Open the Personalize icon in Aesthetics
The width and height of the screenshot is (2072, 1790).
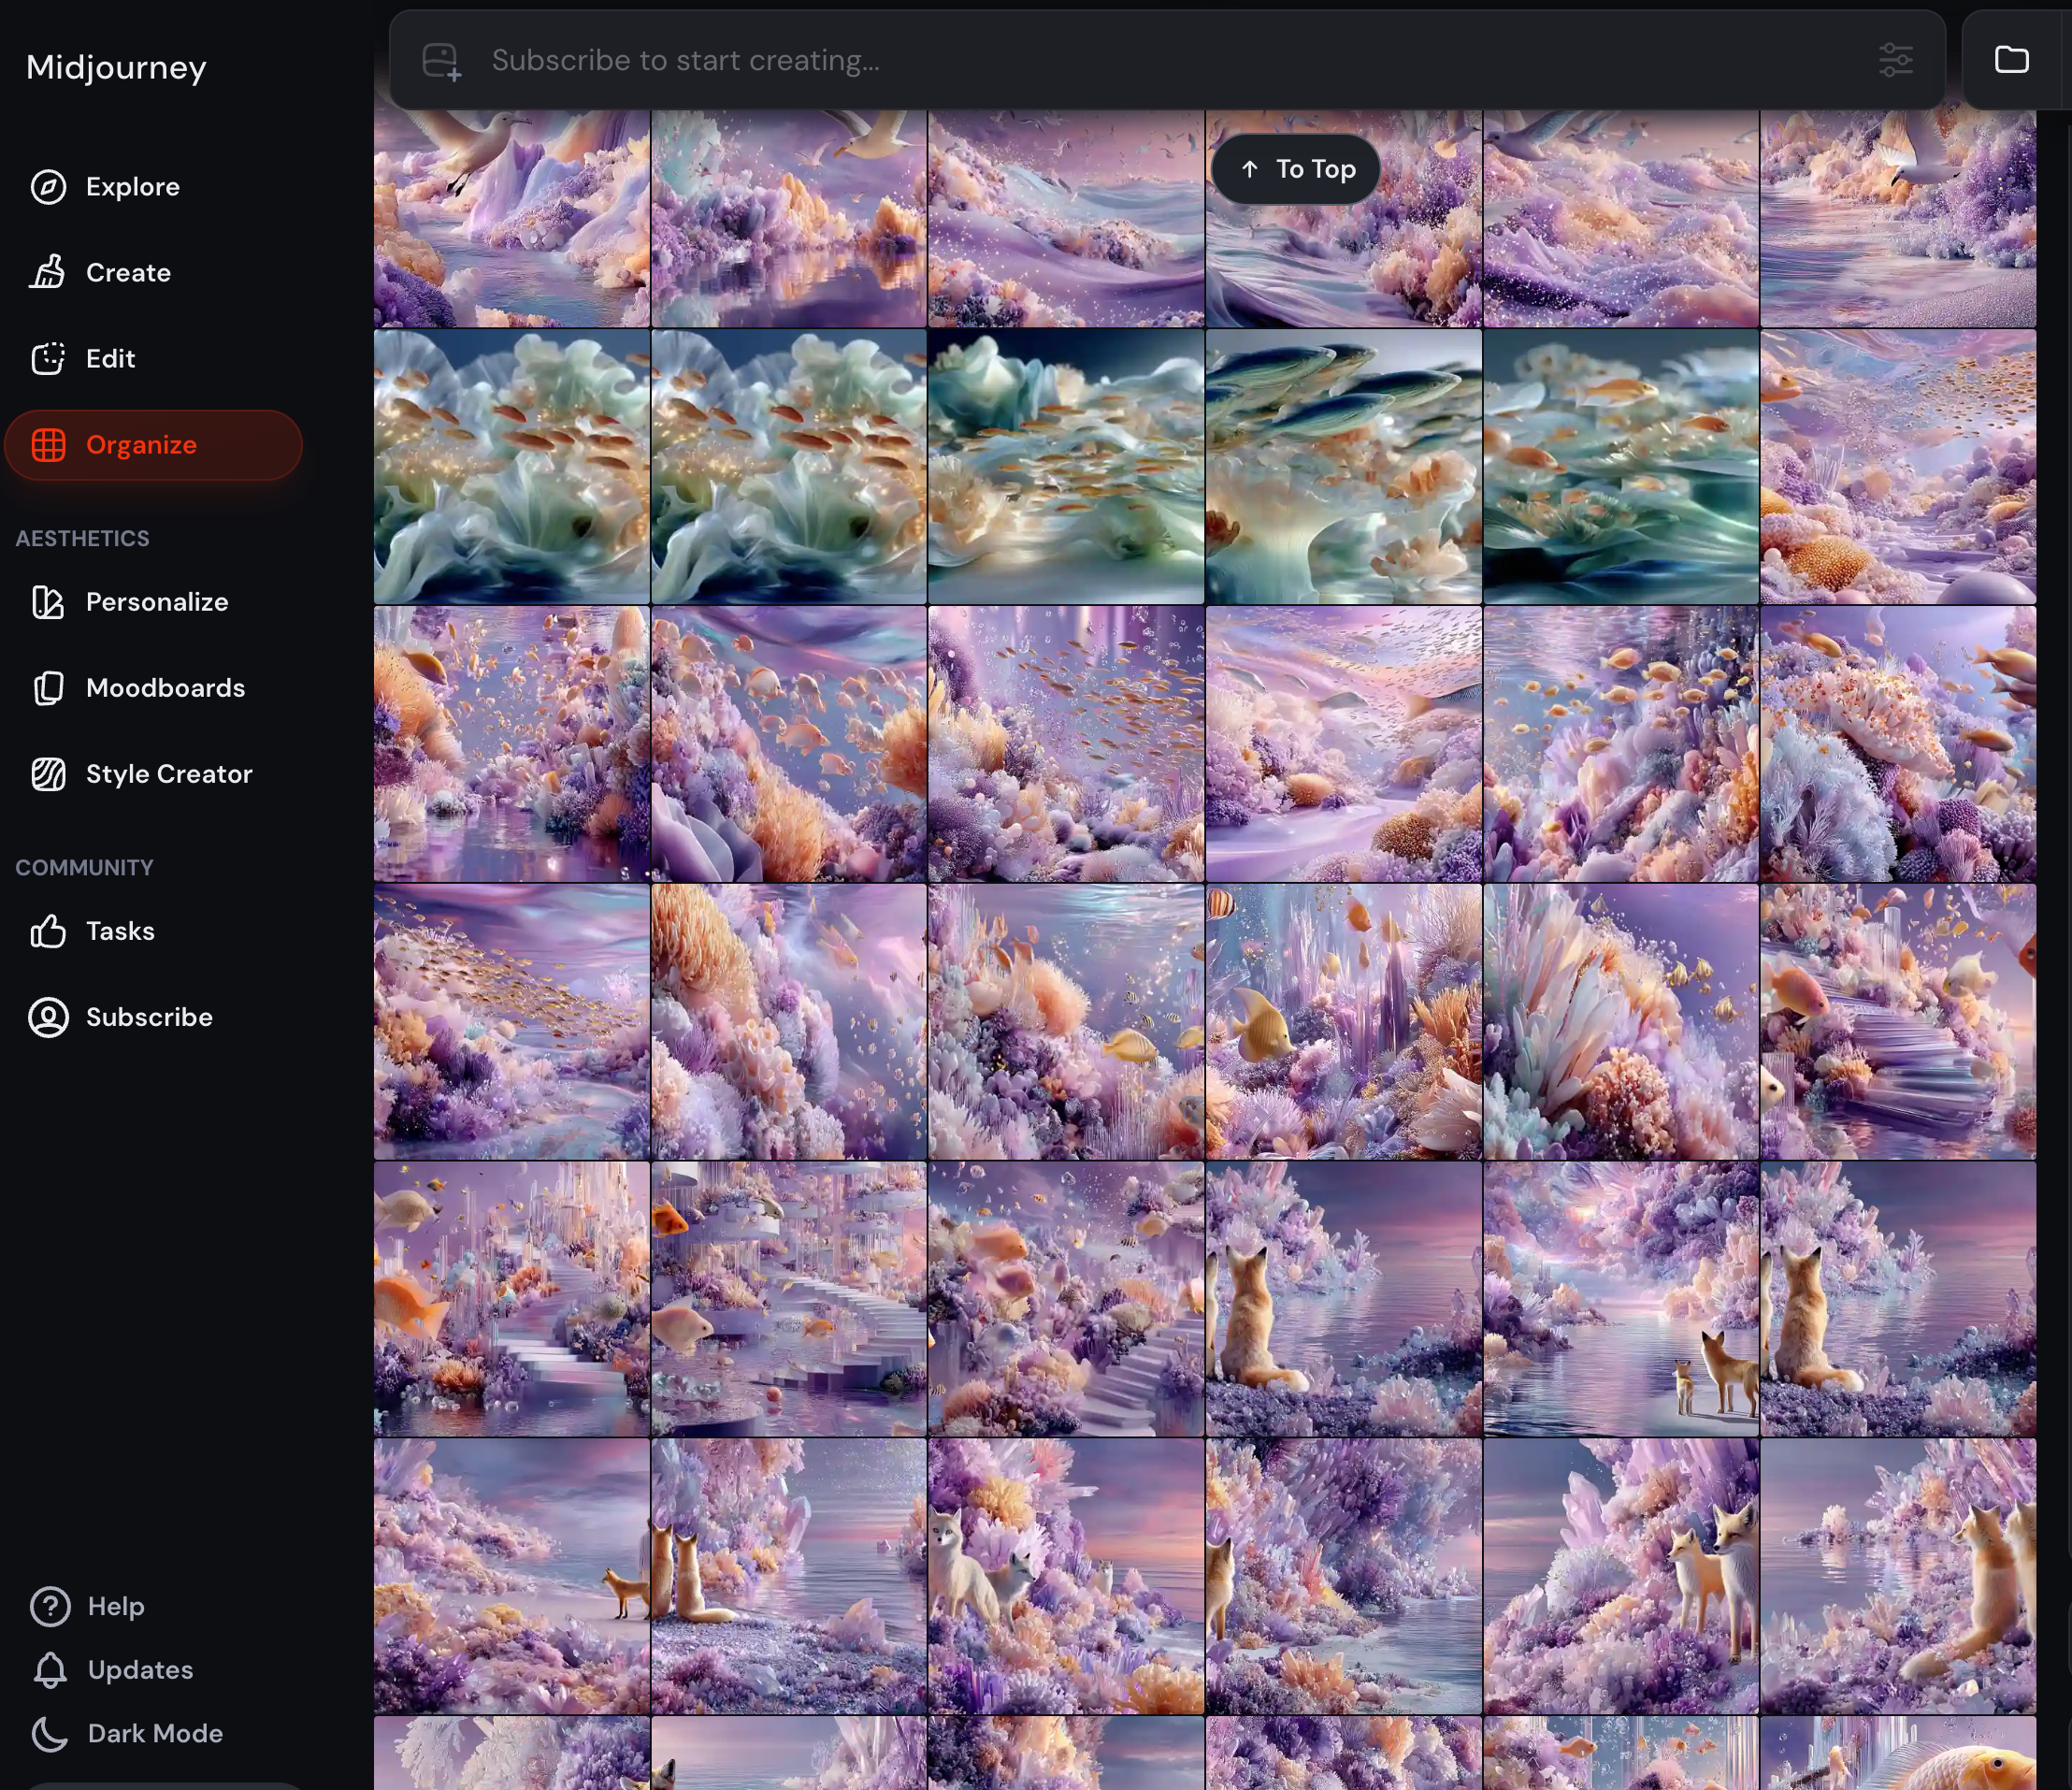click(48, 602)
